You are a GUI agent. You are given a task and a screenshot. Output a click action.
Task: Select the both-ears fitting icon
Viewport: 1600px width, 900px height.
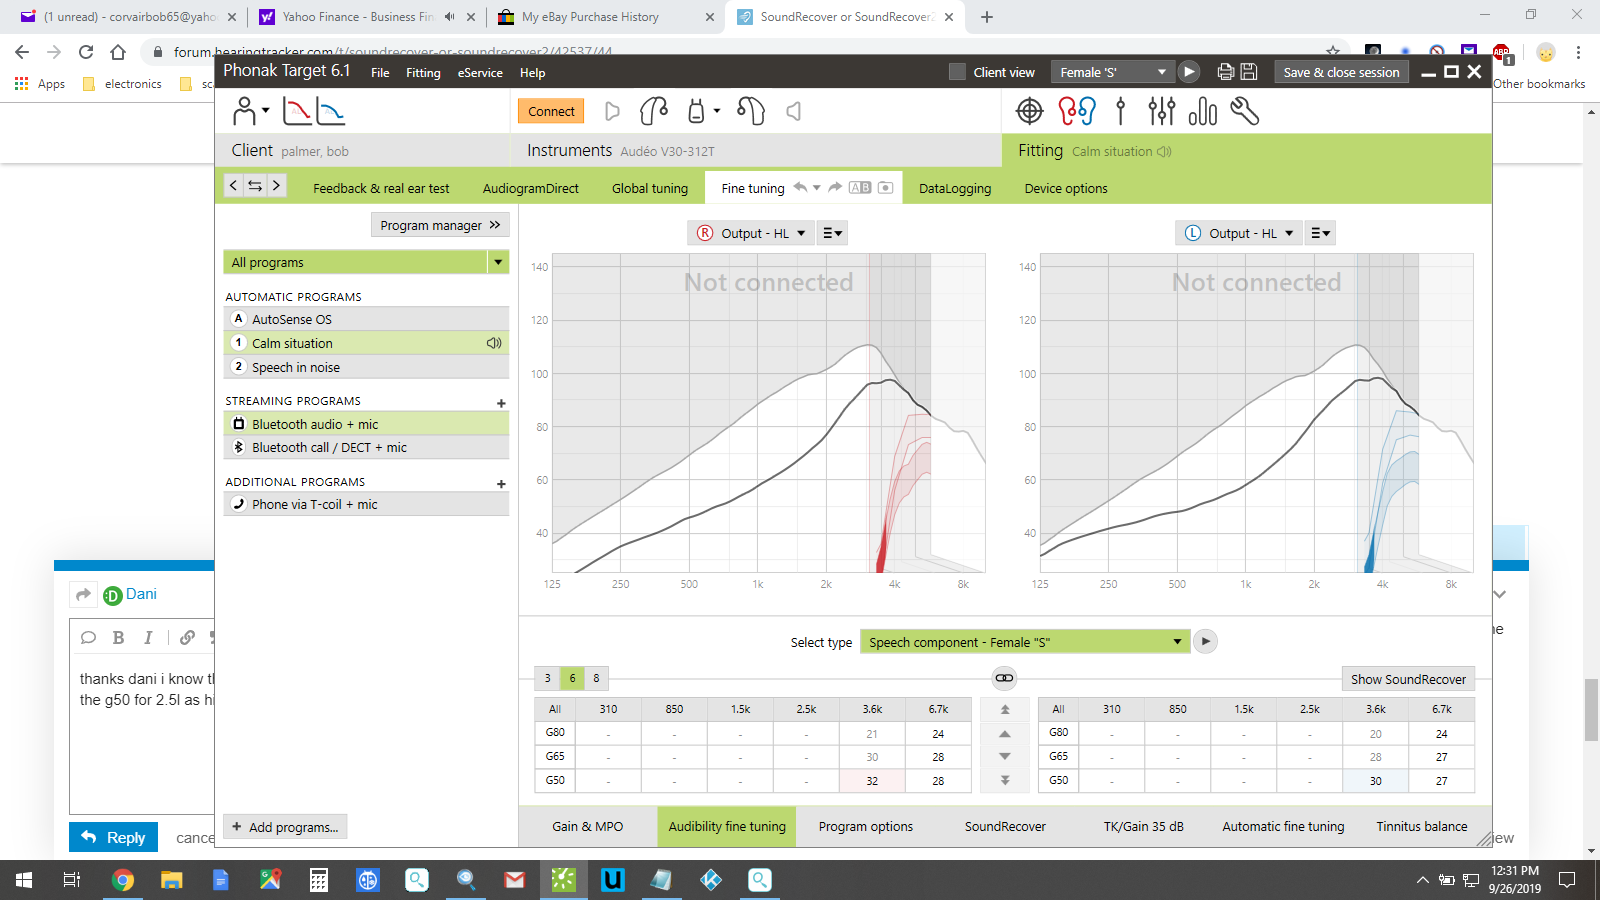tap(1077, 111)
